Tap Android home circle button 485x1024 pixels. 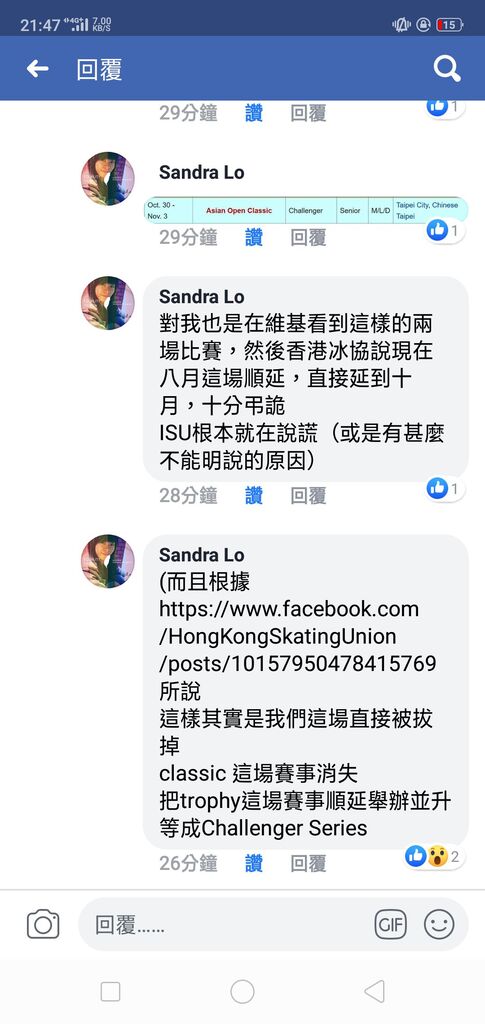(242, 991)
